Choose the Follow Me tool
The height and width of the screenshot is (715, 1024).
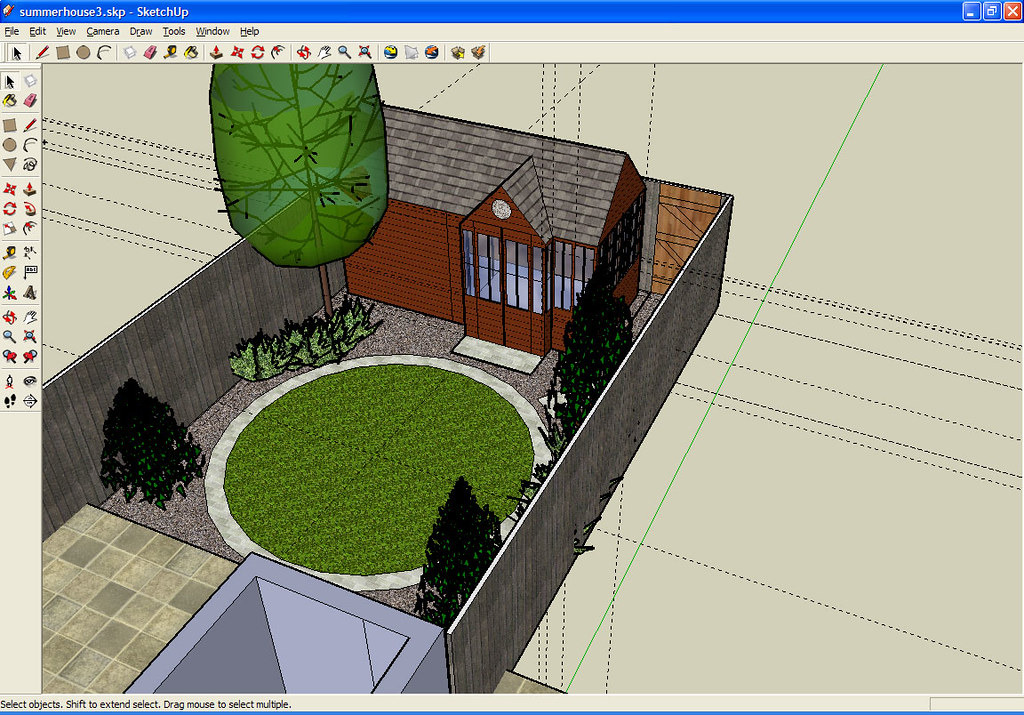pos(30,208)
